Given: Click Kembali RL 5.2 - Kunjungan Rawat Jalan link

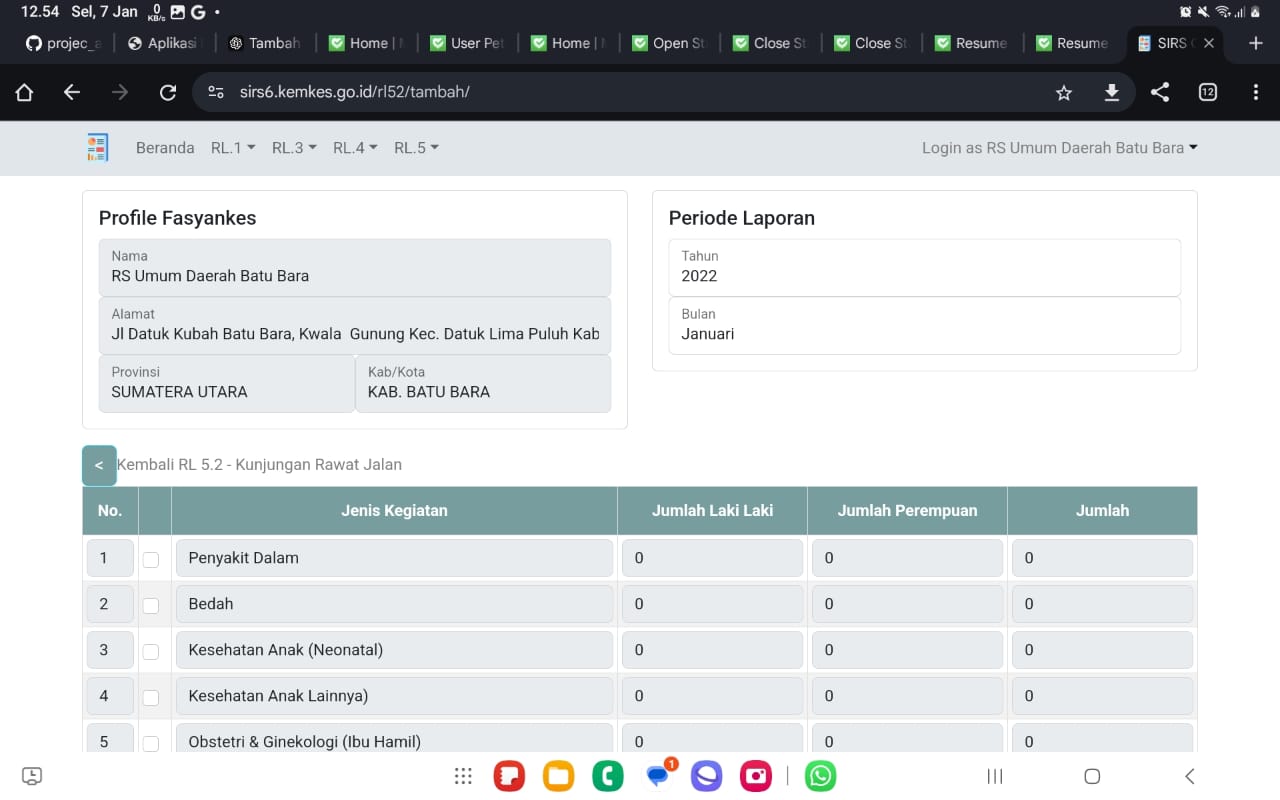Looking at the screenshot, I should coord(259,464).
